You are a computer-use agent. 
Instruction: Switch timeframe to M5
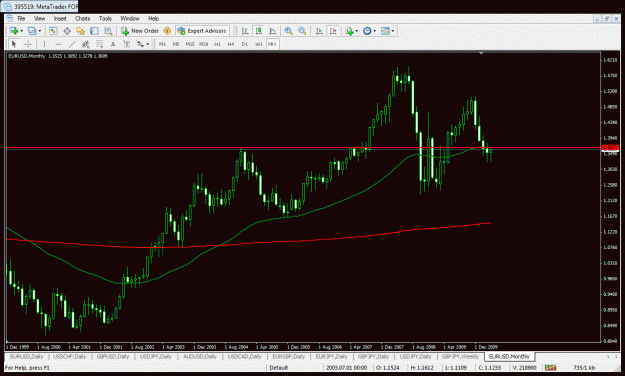pyautogui.click(x=176, y=44)
